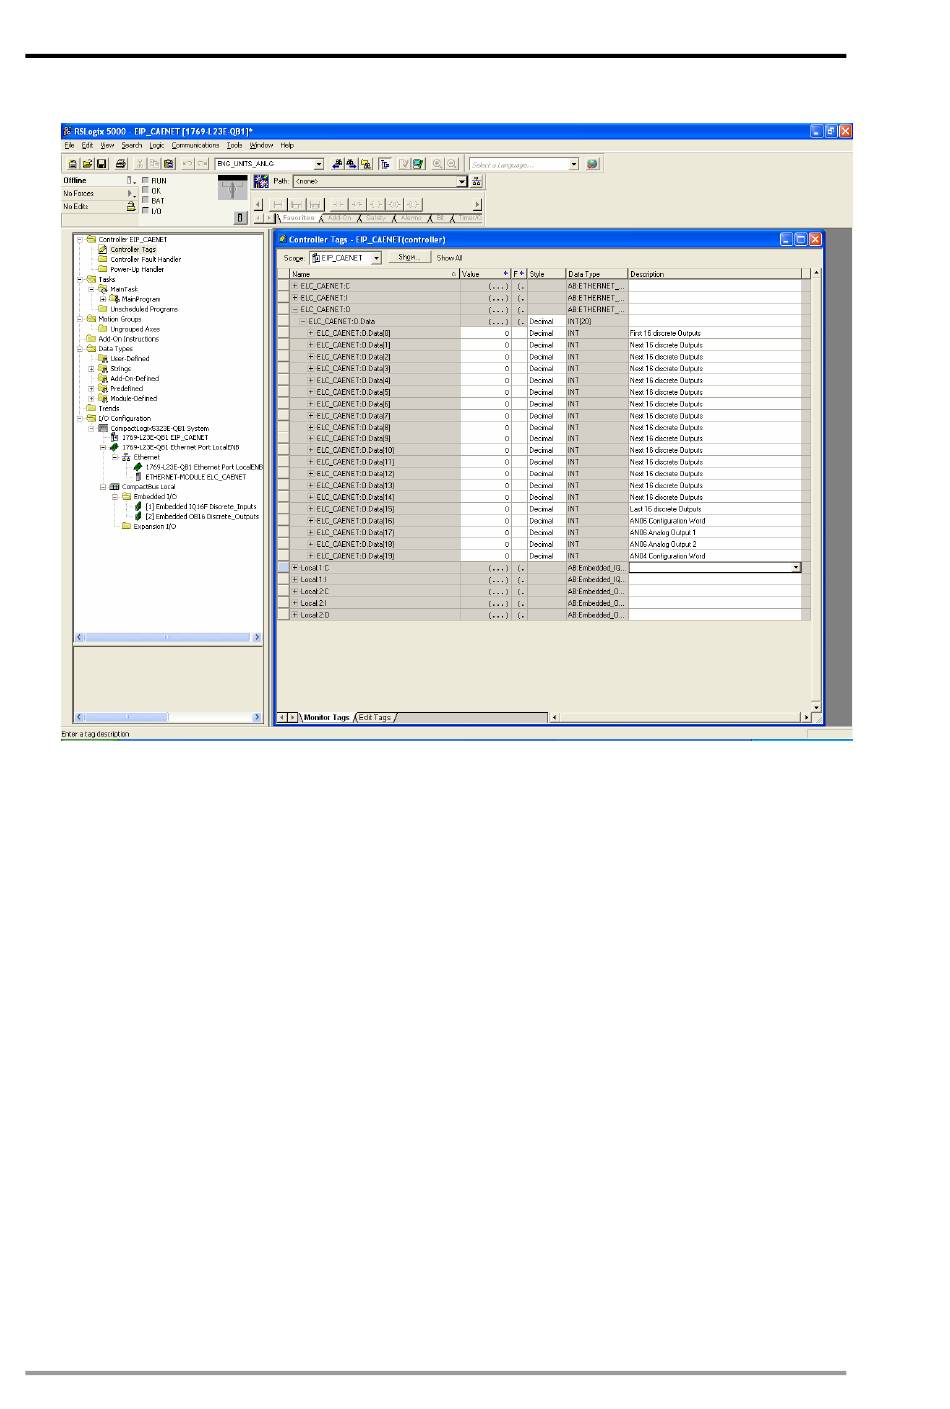The image size is (950, 1409).
Task: Switch to the Edit Tags tab
Action: [x=375, y=717]
